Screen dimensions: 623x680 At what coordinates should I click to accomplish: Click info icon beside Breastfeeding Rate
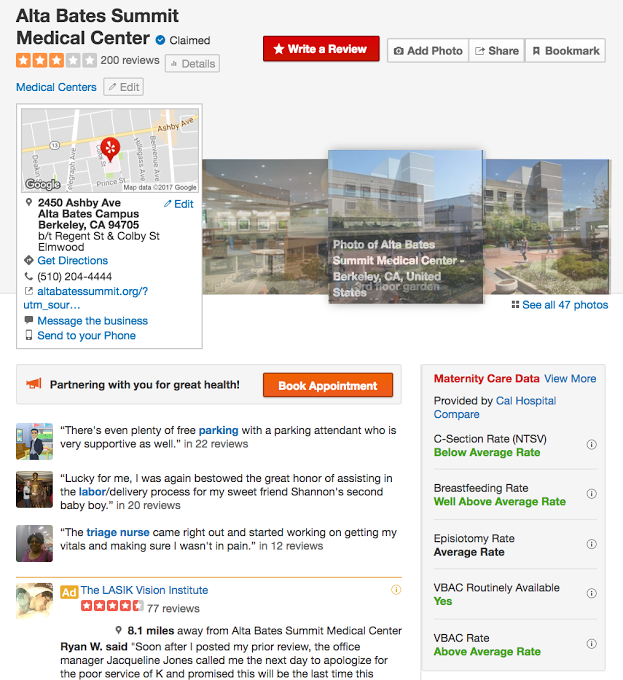591,494
